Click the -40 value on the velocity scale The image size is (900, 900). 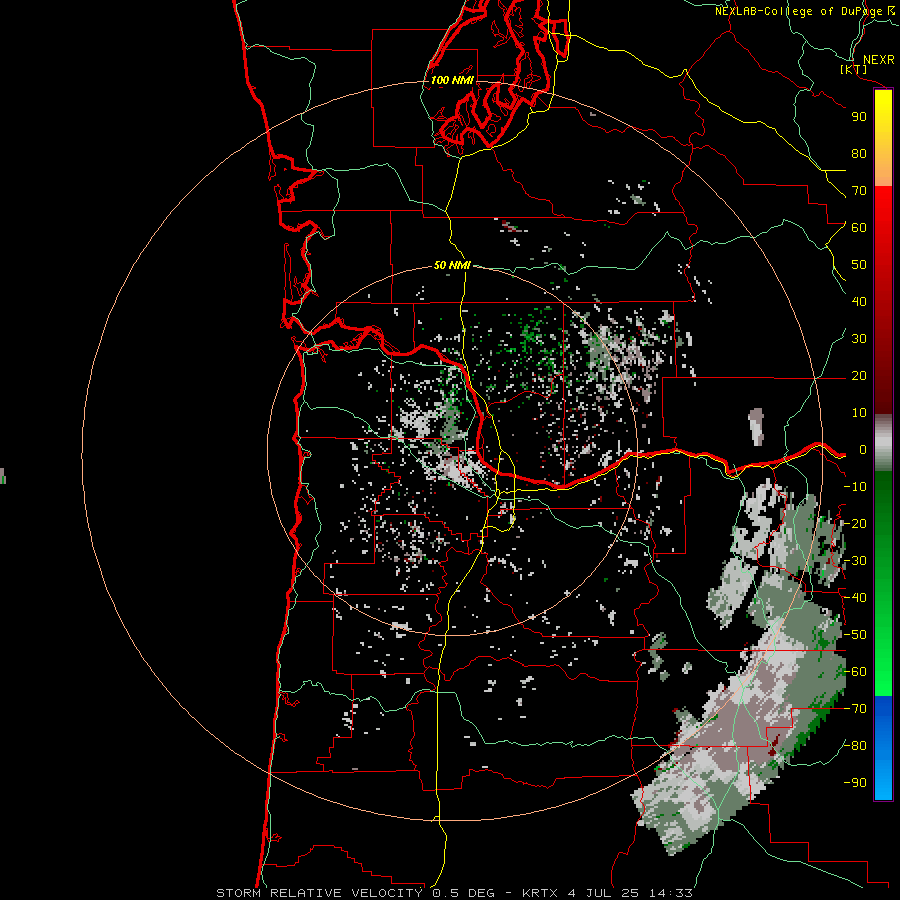tap(855, 598)
